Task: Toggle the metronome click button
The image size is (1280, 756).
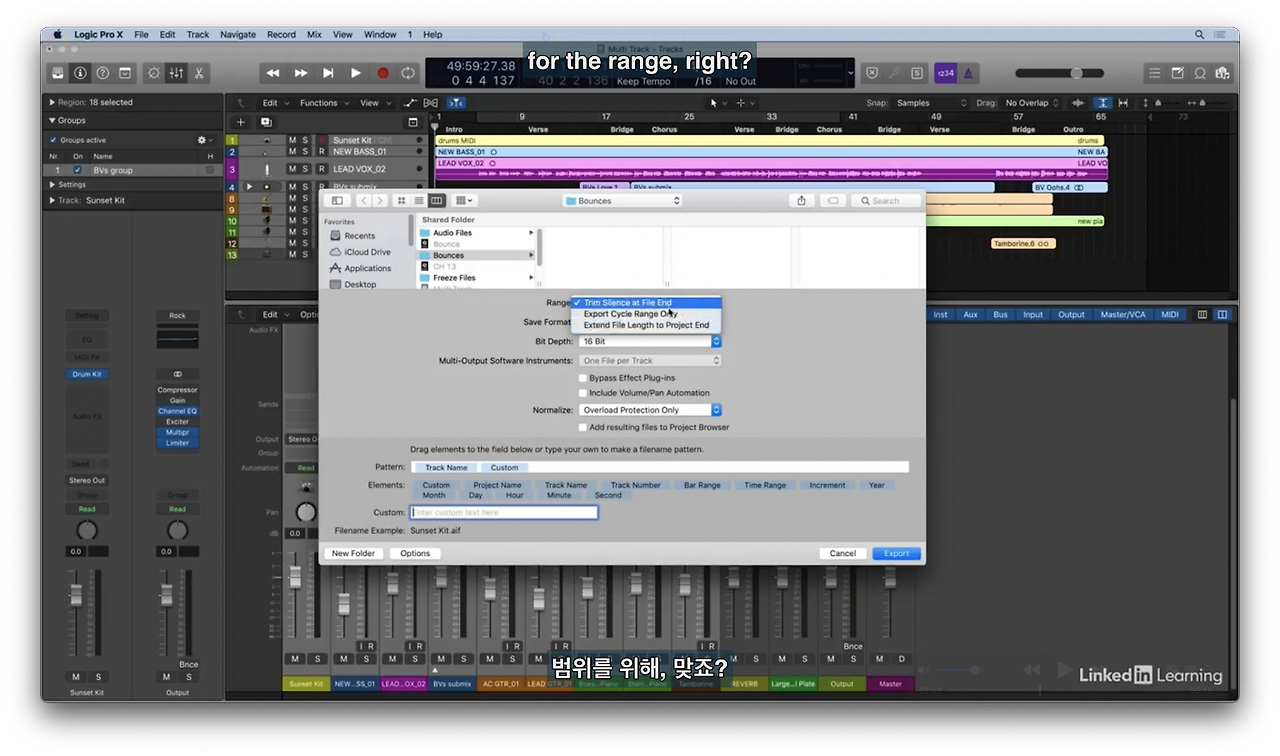Action: click(970, 73)
